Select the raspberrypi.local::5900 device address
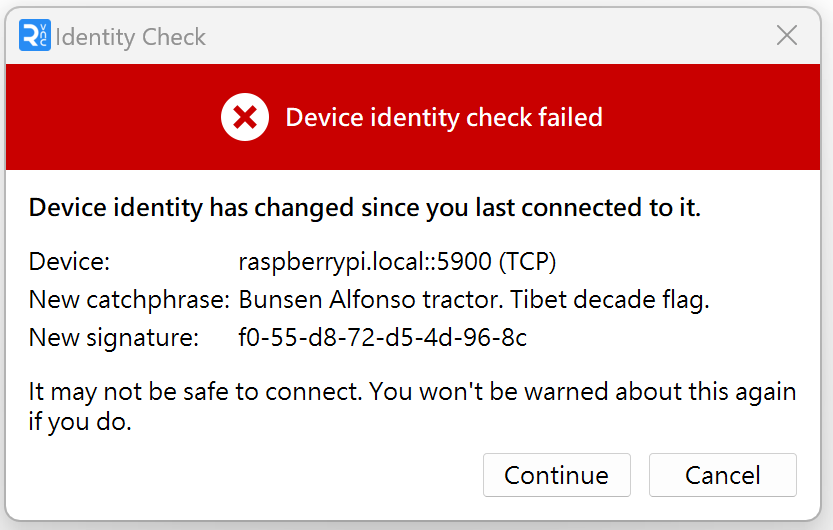 365,262
